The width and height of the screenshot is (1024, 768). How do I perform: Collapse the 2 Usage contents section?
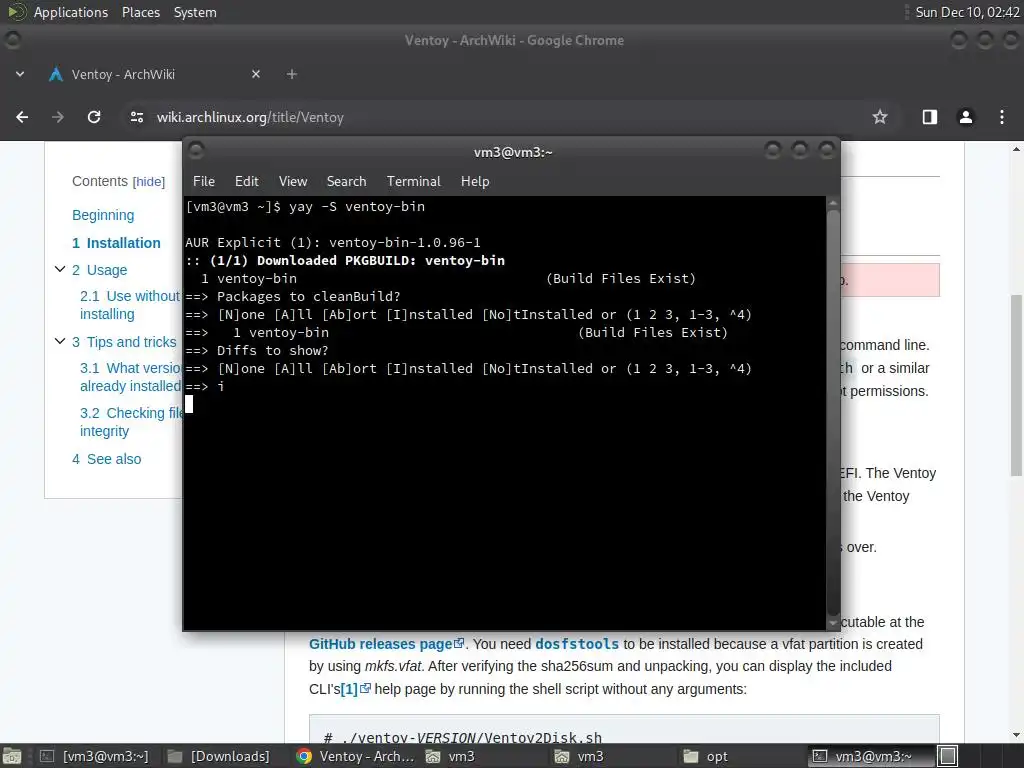pyautogui.click(x=59, y=269)
